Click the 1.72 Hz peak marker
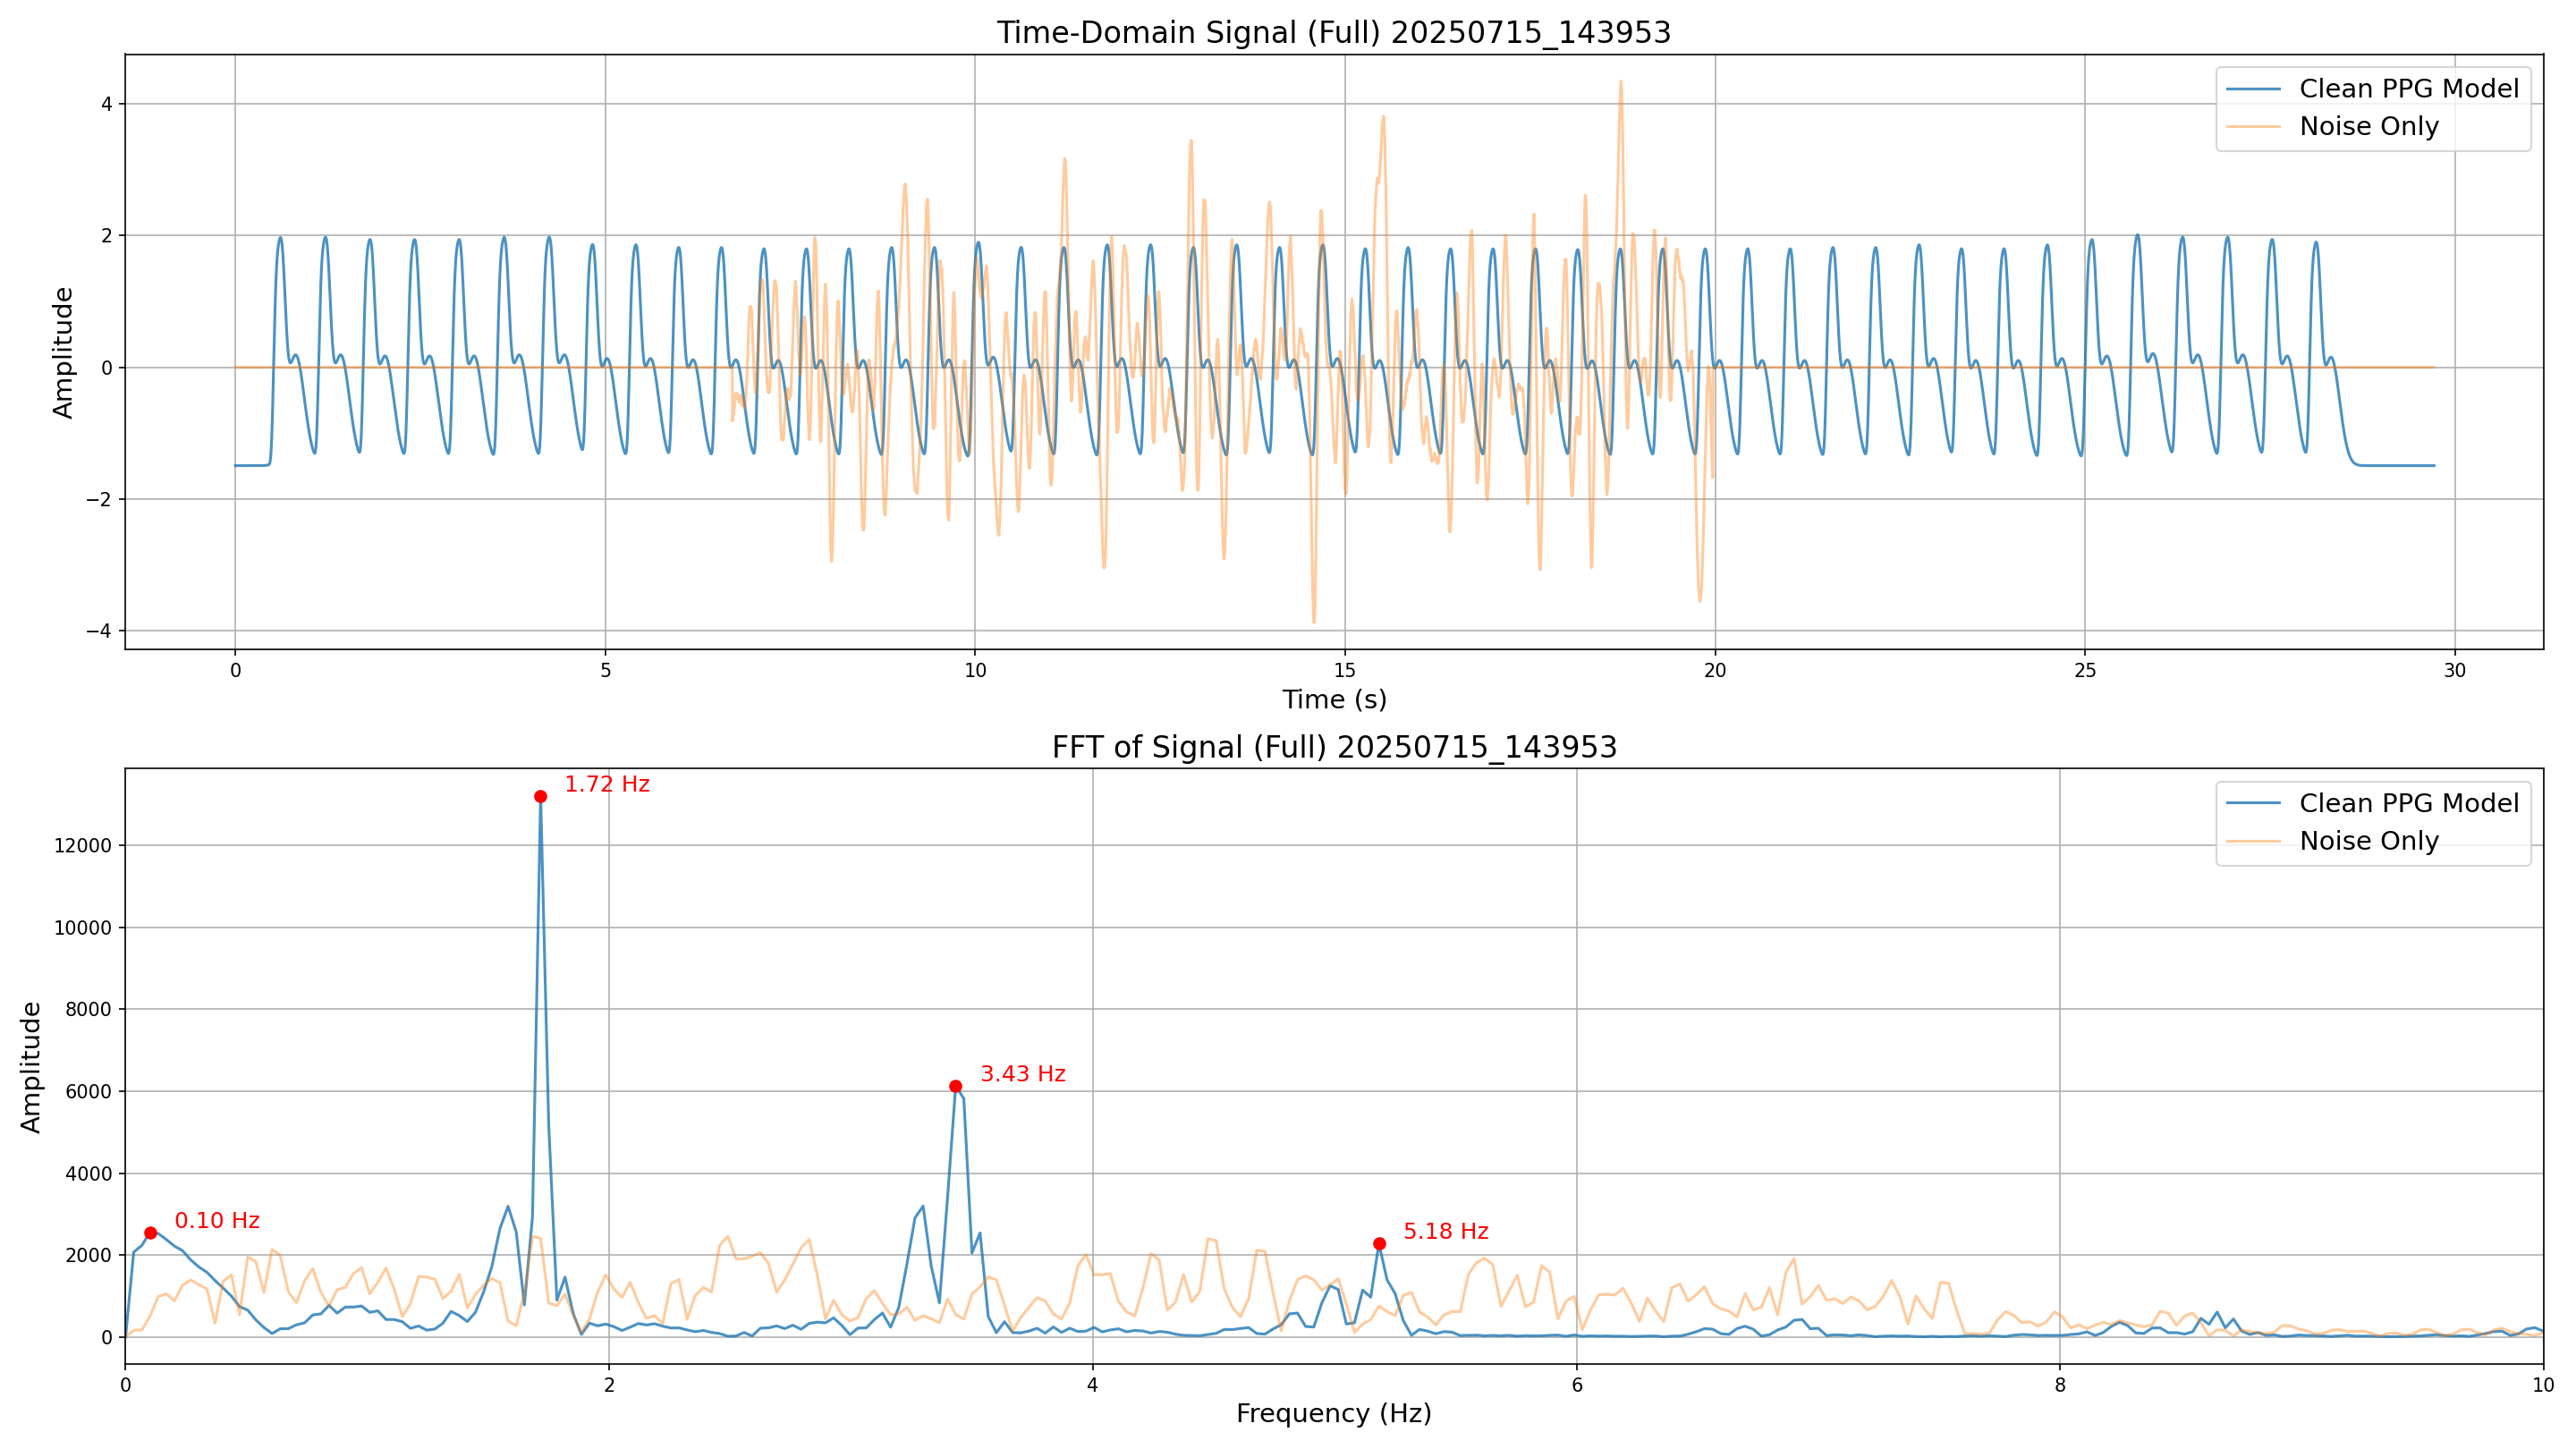Image resolution: width=2576 pixels, height=1449 pixels. coord(540,796)
